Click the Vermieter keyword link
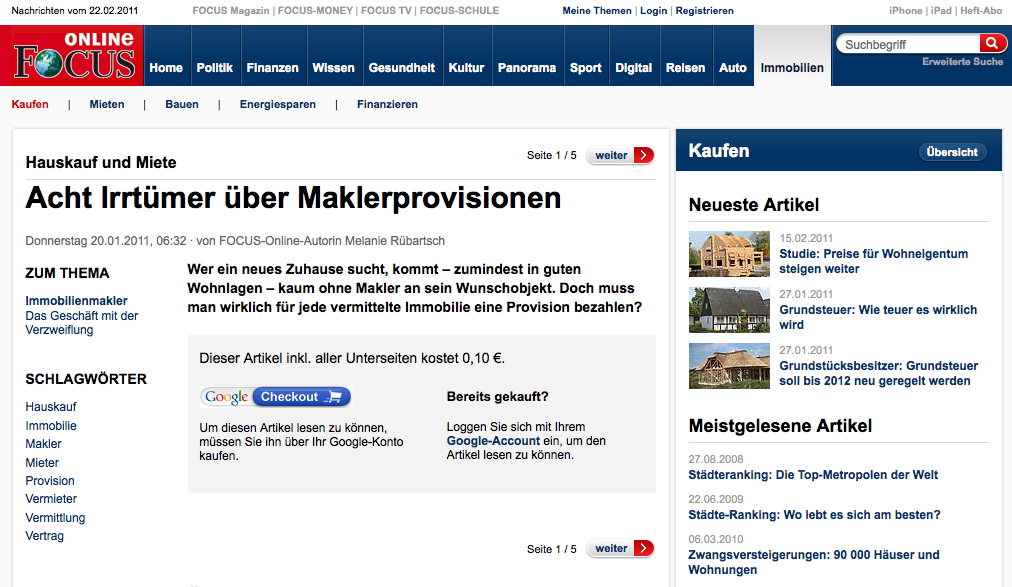 pos(51,499)
